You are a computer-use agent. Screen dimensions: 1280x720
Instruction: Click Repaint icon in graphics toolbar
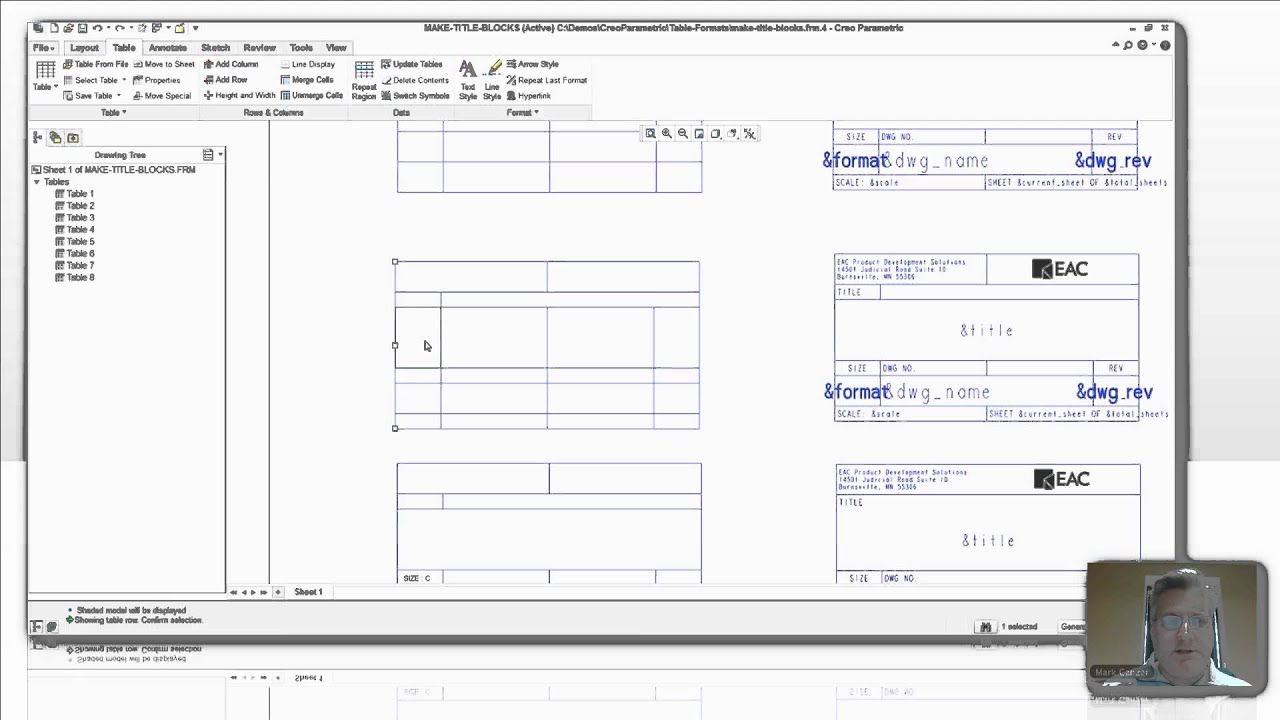[699, 134]
